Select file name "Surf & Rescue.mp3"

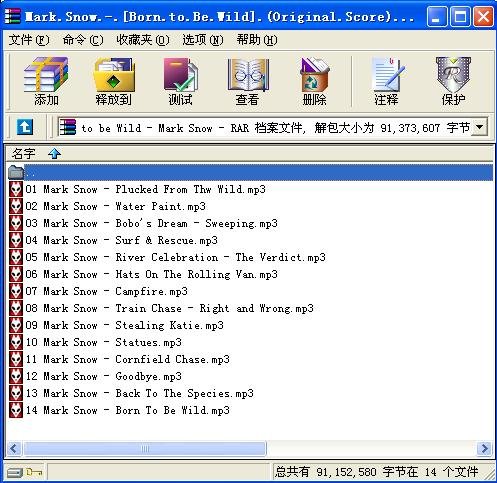coord(166,240)
